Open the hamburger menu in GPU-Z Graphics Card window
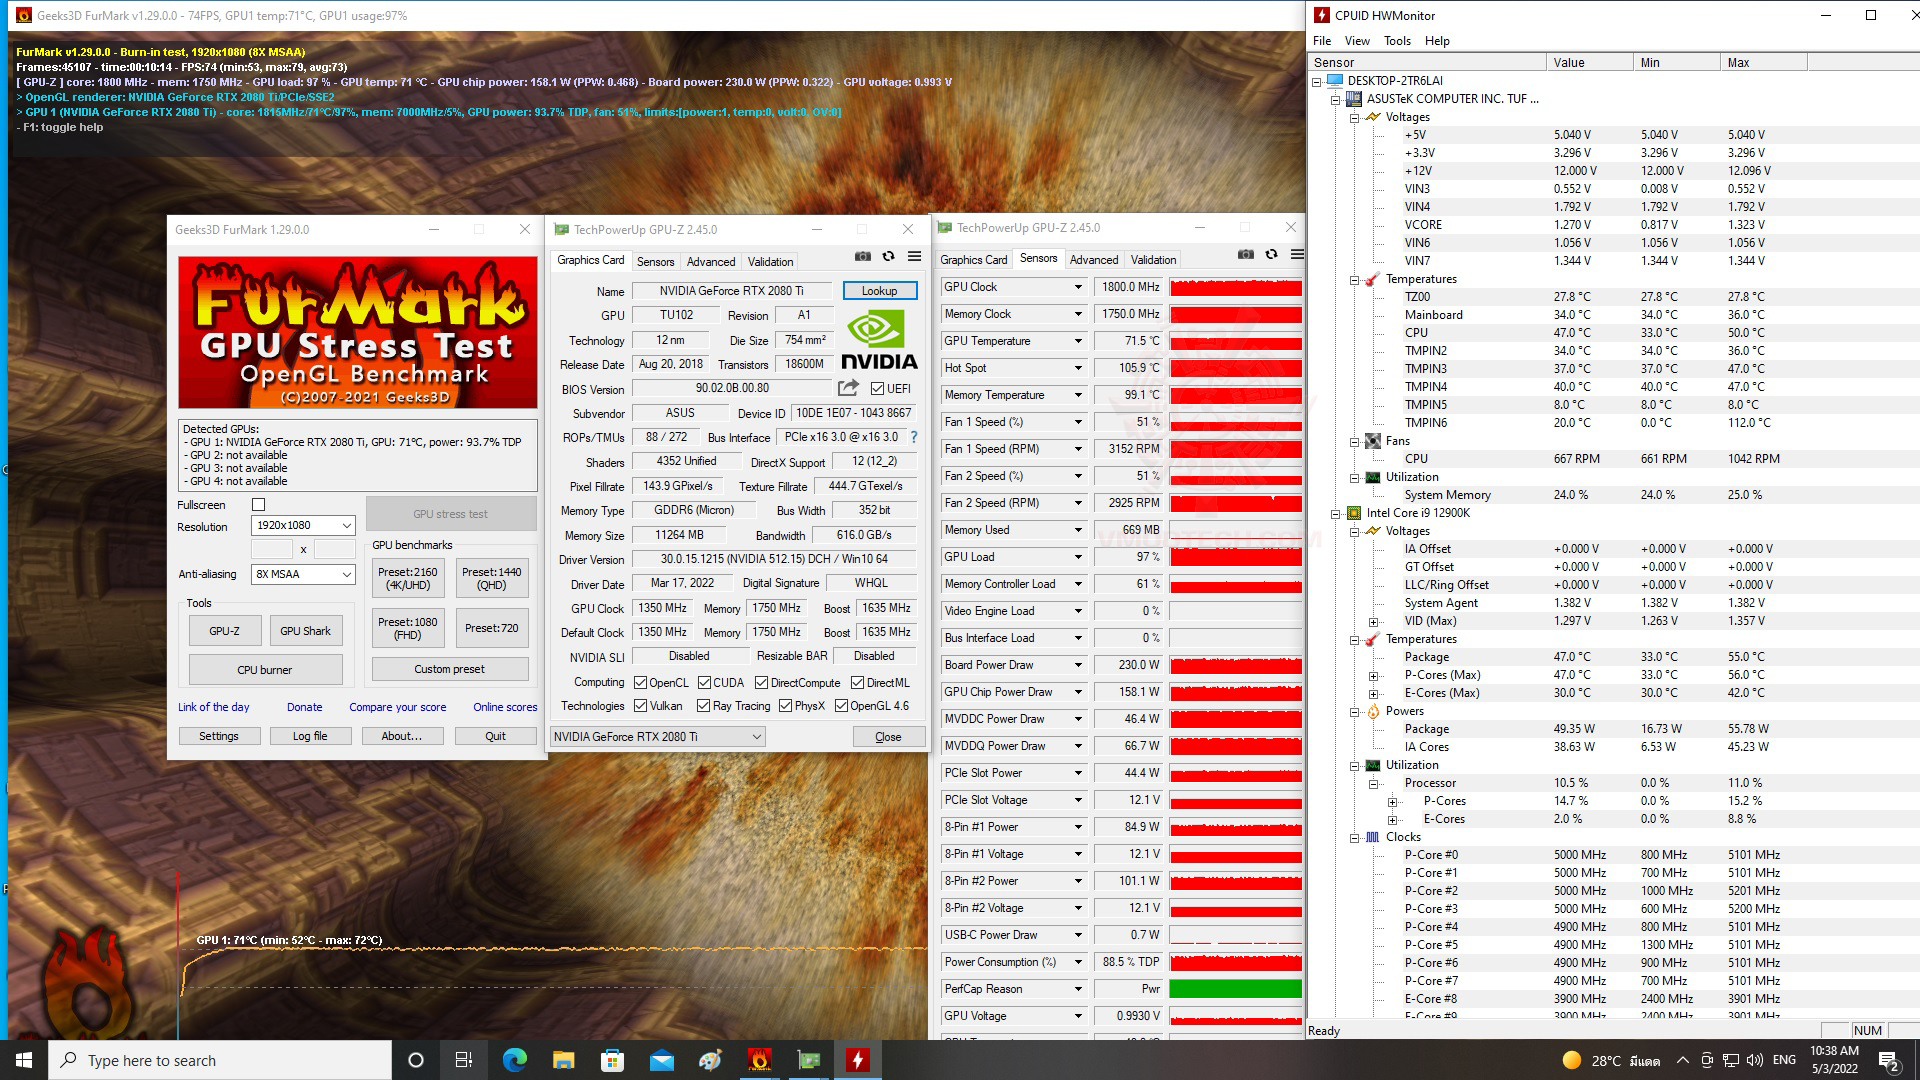Screen dimensions: 1920x1080 [x=914, y=257]
